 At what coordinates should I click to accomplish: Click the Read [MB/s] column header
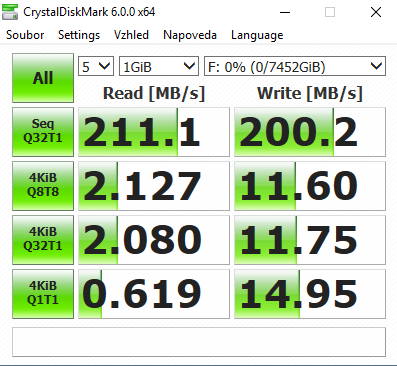[x=154, y=93]
